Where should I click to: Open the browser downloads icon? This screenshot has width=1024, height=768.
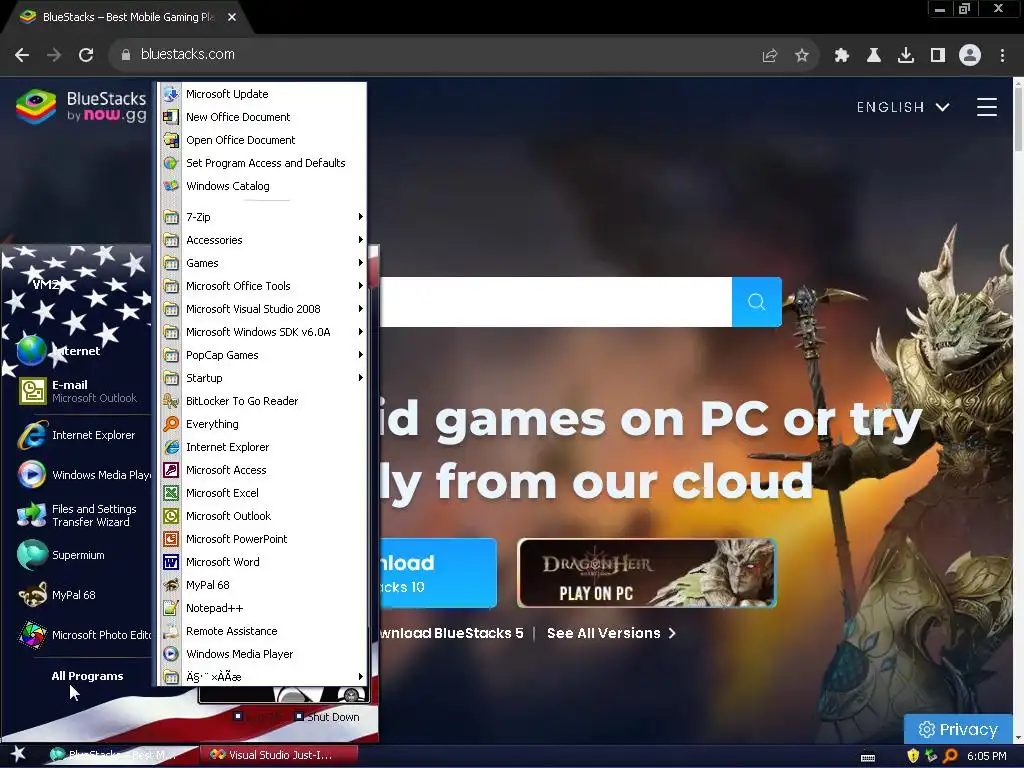905,56
